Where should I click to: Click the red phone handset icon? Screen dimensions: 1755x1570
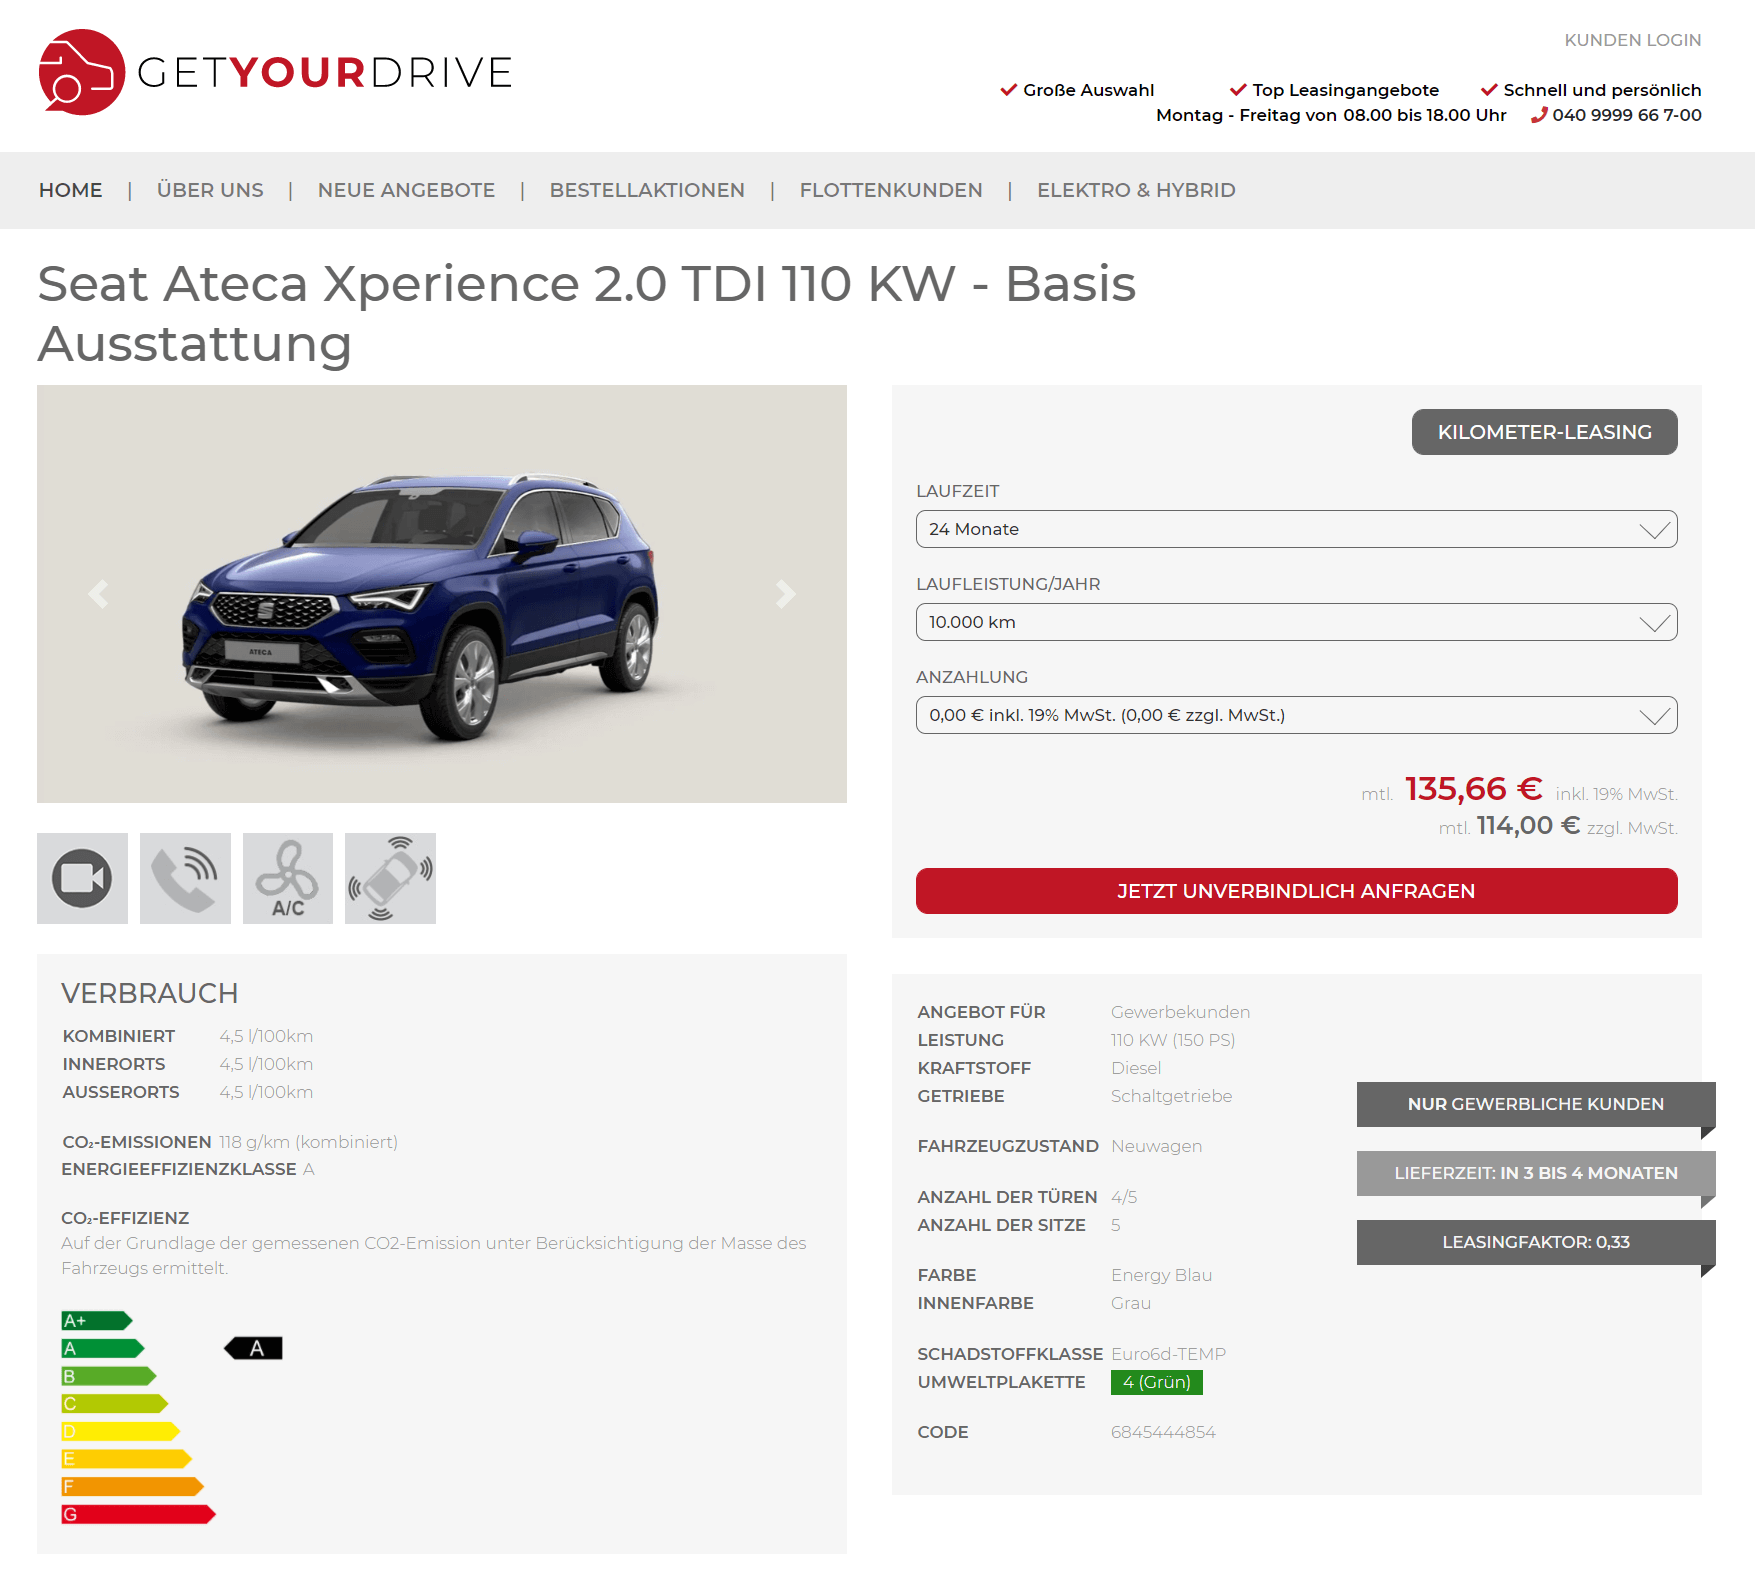[1539, 115]
